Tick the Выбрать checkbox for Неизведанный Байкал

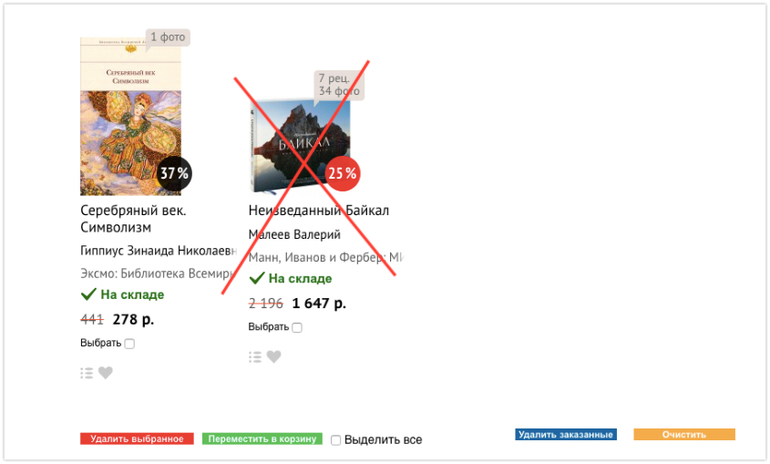click(297, 328)
